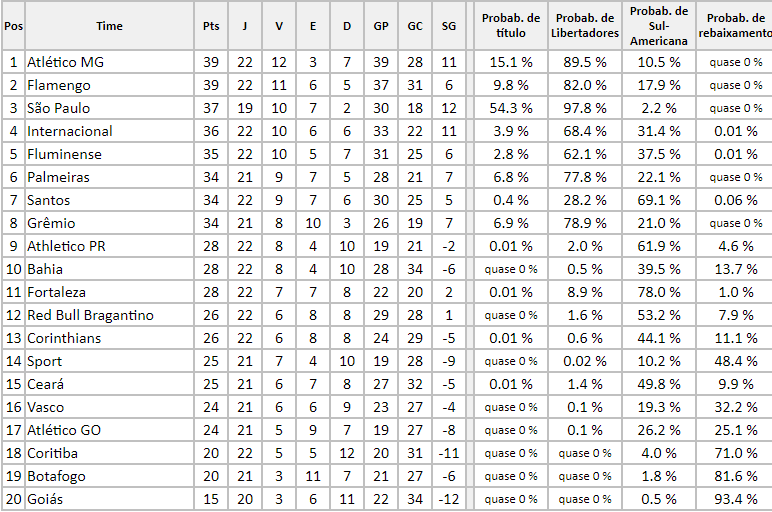The image size is (772, 512).
Task: Click São Paulo's 54.3 % title probability
Action: [510, 108]
